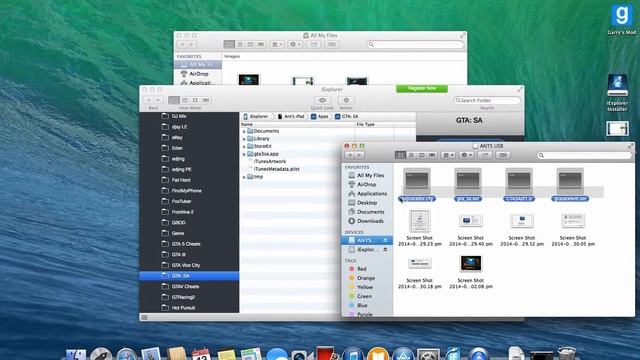Go back in the ANTS USB Finder window
Viewport: 640px width, 360px height.
349,155
